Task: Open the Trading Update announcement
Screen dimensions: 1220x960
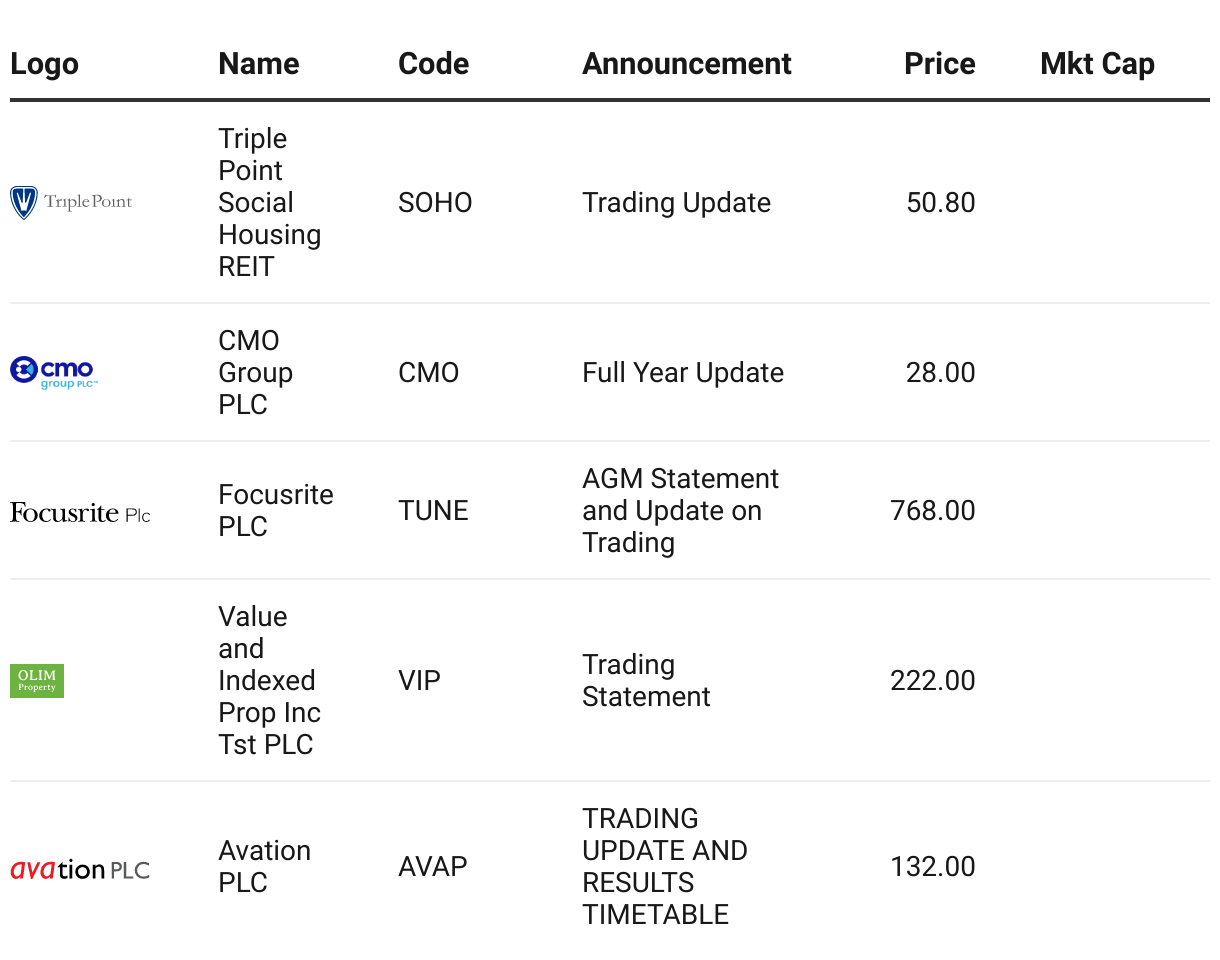Action: click(676, 203)
